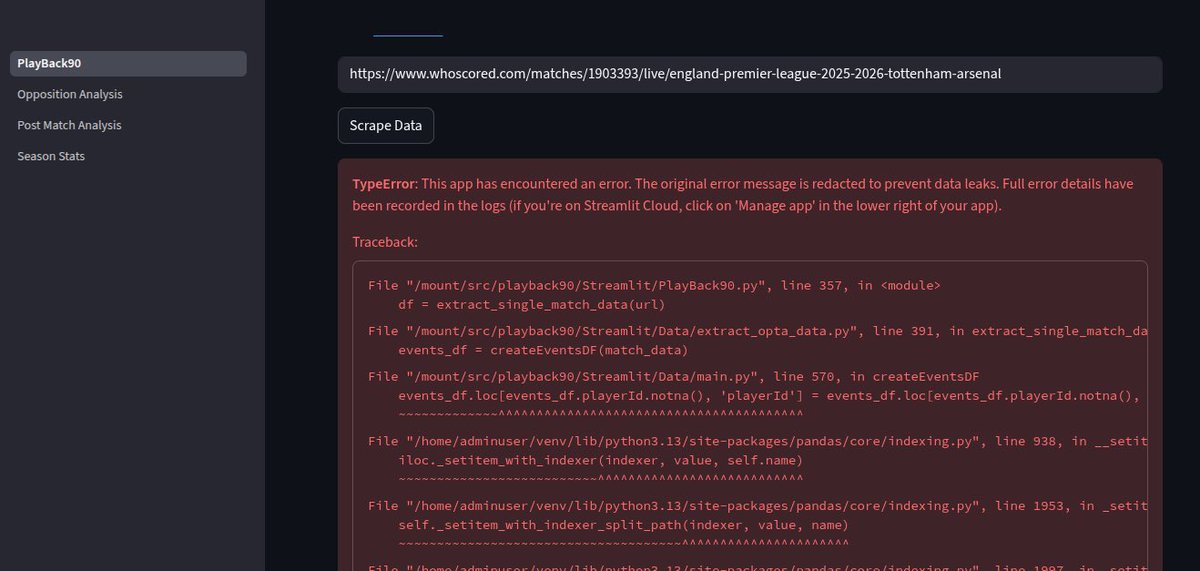Image resolution: width=1200 pixels, height=571 pixels.
Task: Click traceback line for indexing.py line 1953
Action: [x=757, y=506]
